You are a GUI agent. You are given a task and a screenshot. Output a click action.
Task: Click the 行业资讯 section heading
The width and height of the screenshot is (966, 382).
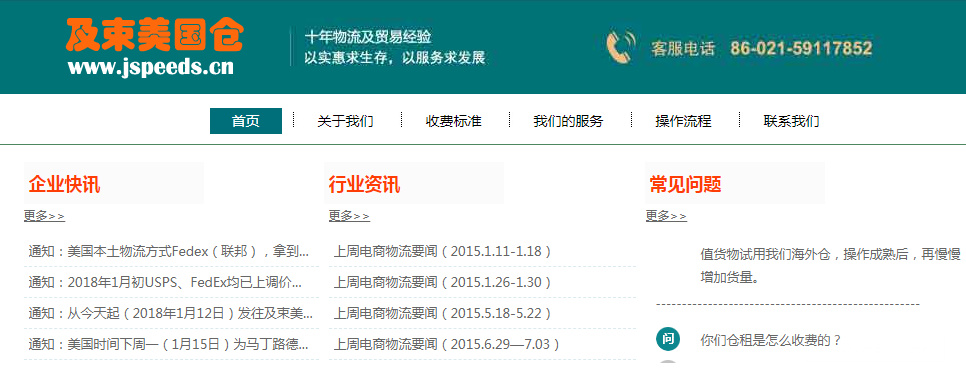point(364,184)
